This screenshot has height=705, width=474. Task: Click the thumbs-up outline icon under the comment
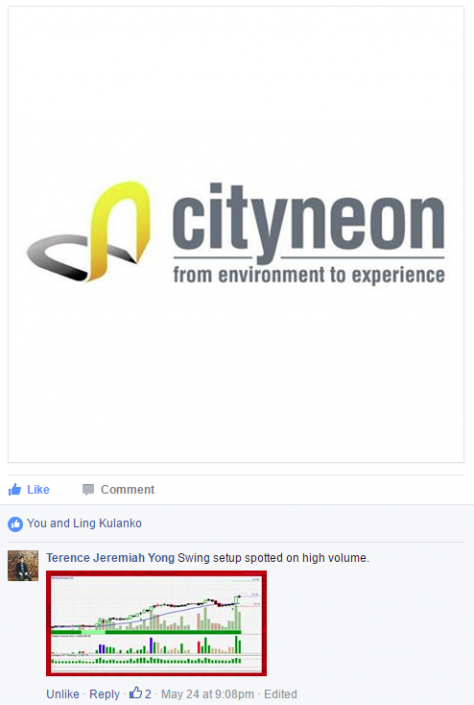click(x=135, y=693)
